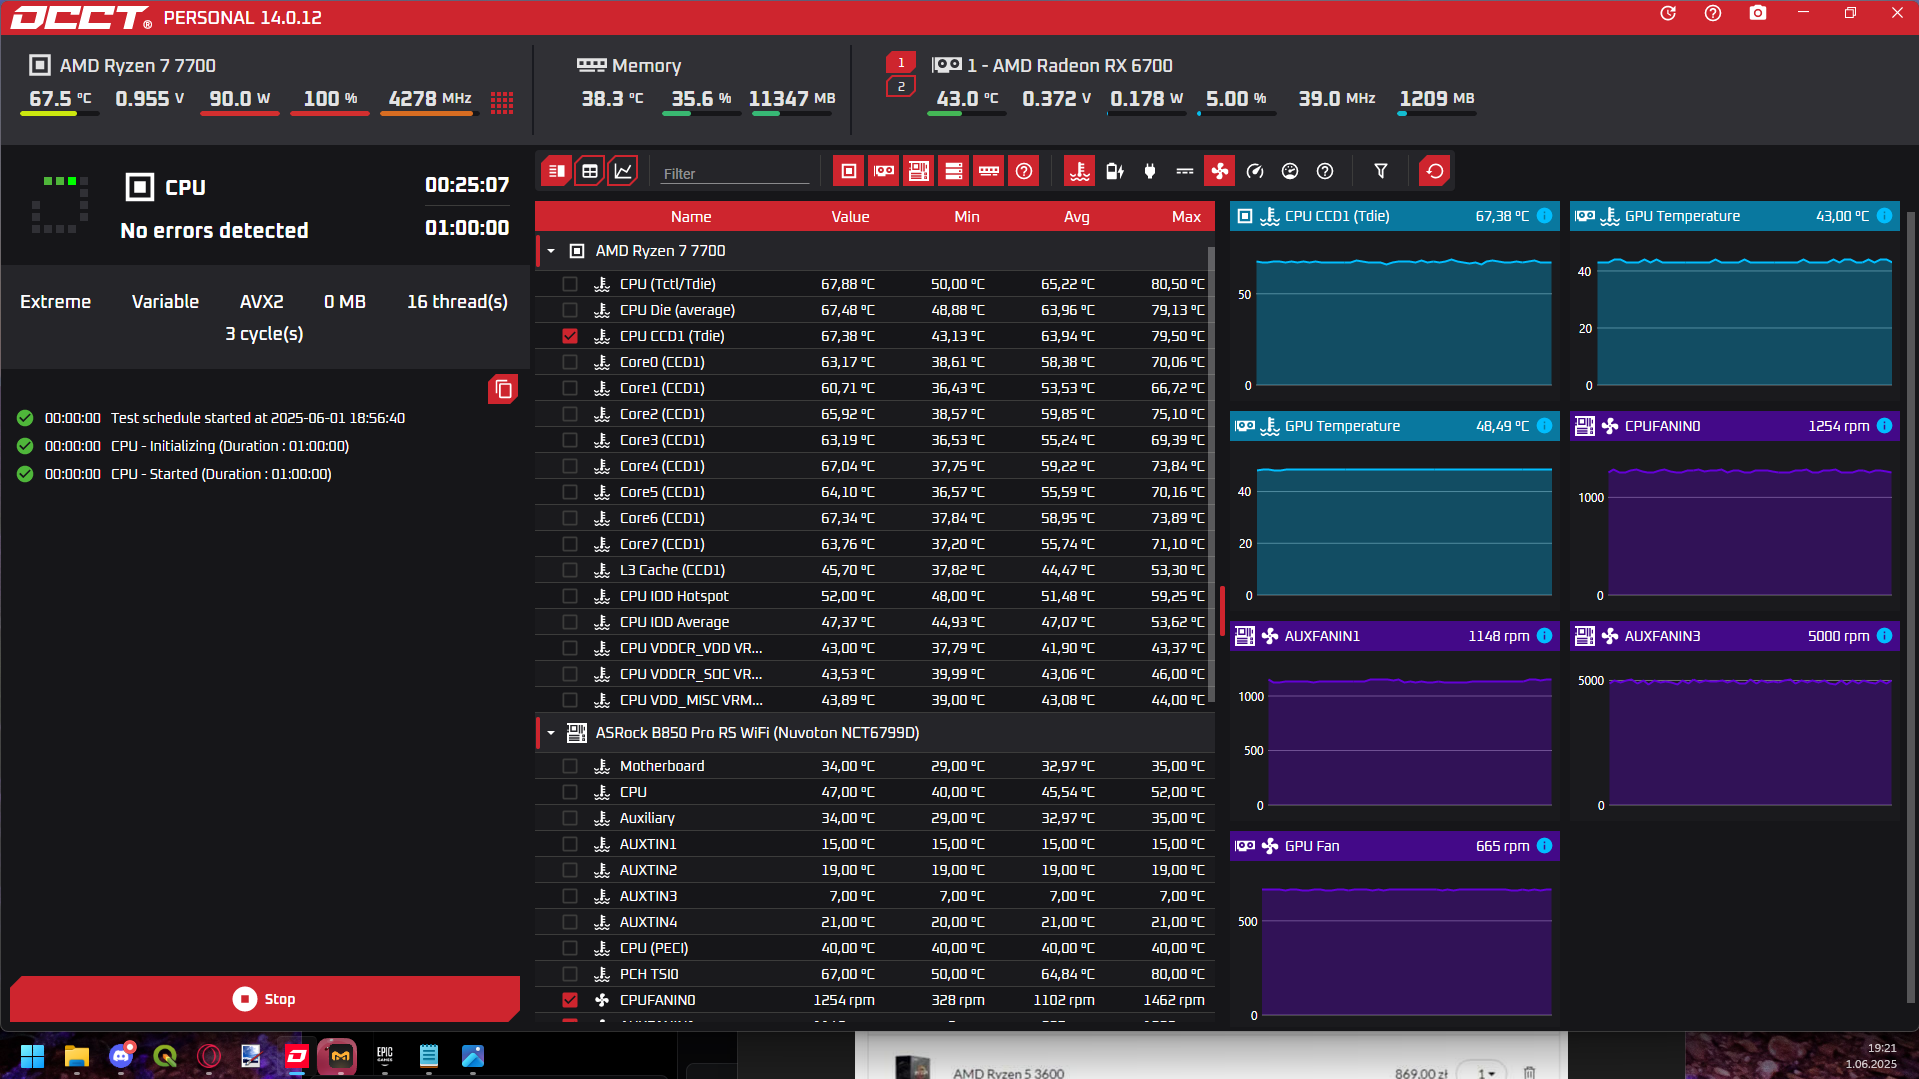
Task: Switch to the grid layout view icon
Action: tap(590, 171)
